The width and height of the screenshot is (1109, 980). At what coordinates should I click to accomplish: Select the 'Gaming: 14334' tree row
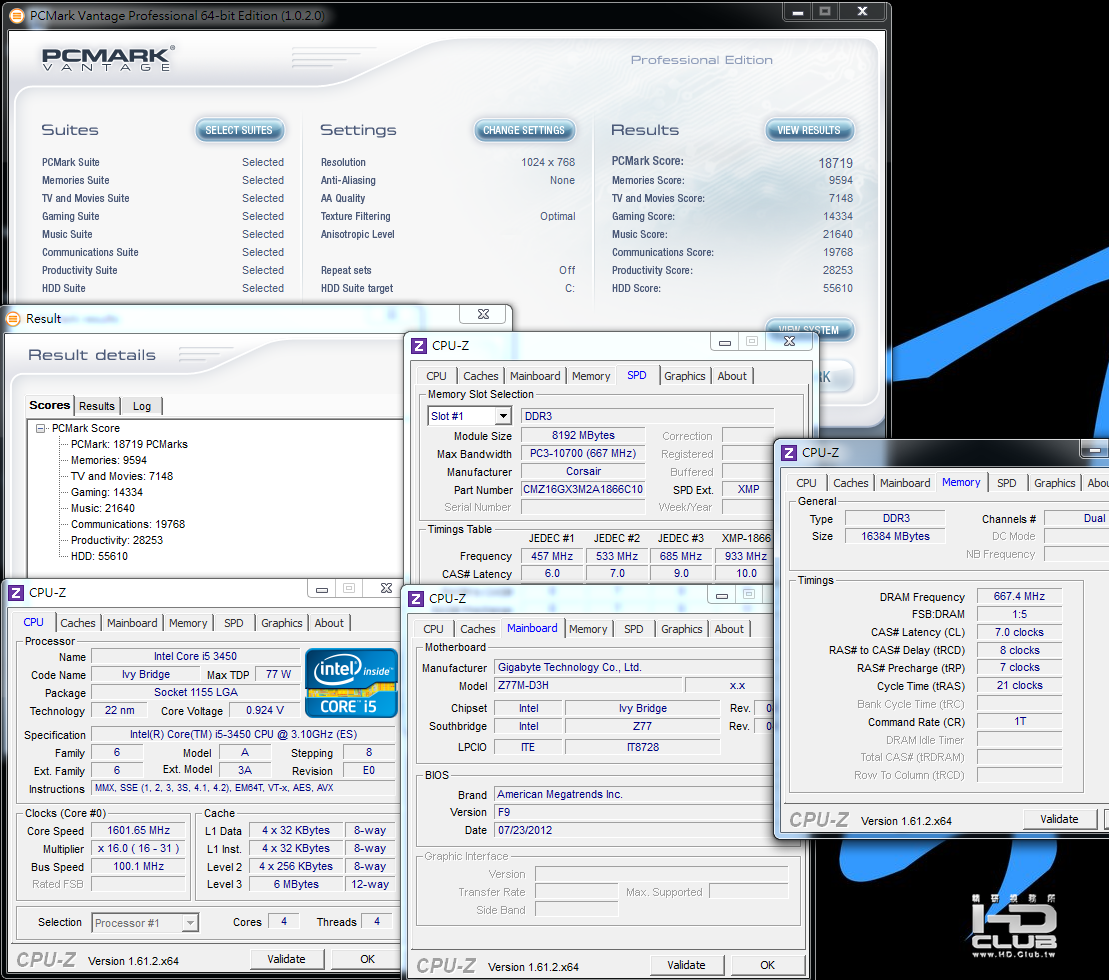(107, 492)
